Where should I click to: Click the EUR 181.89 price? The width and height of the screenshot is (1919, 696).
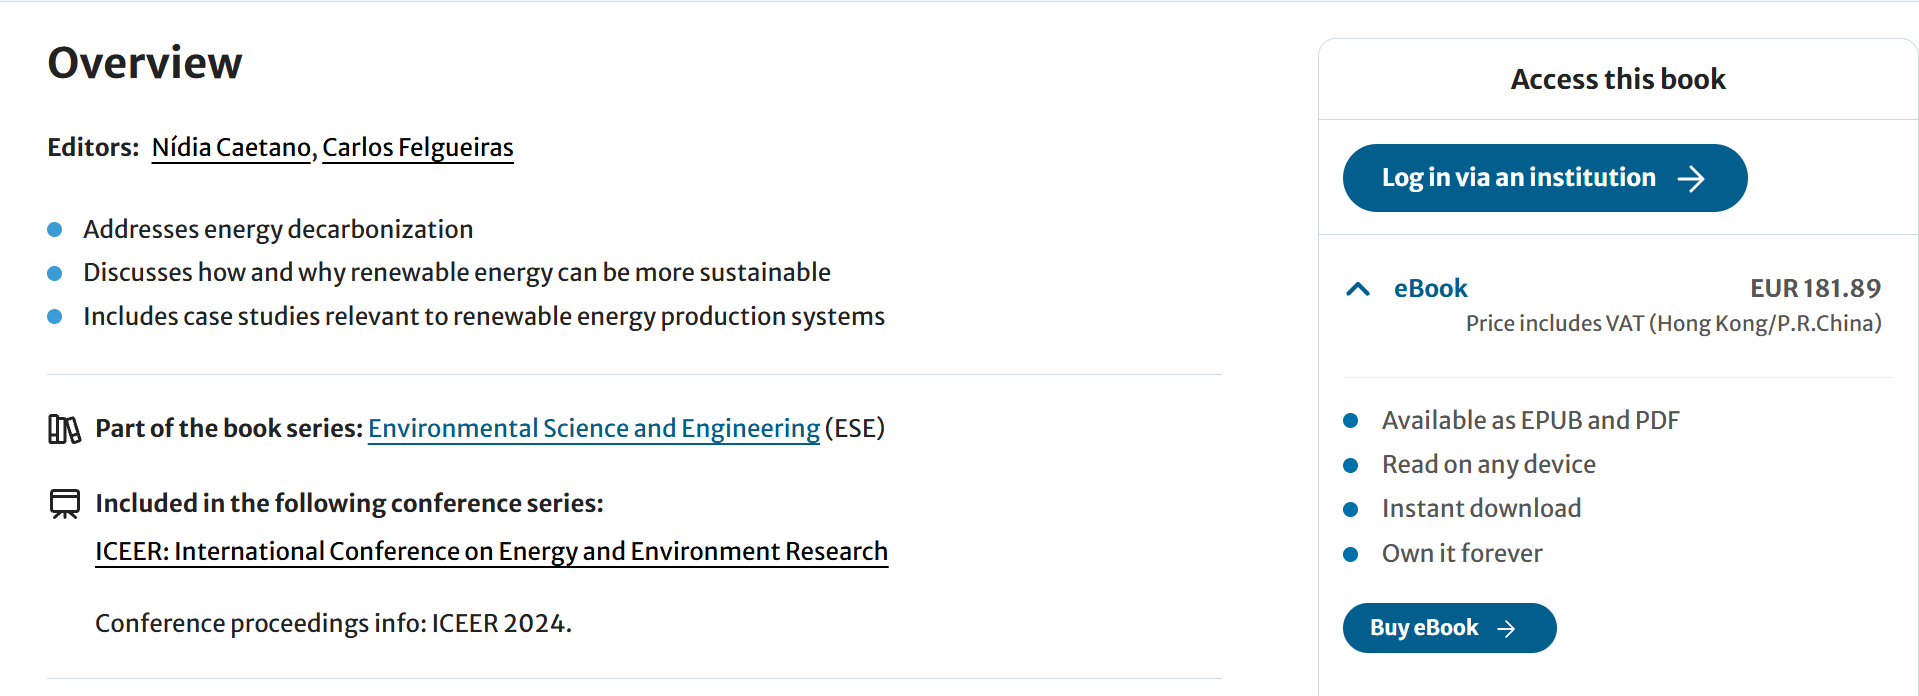point(1815,289)
